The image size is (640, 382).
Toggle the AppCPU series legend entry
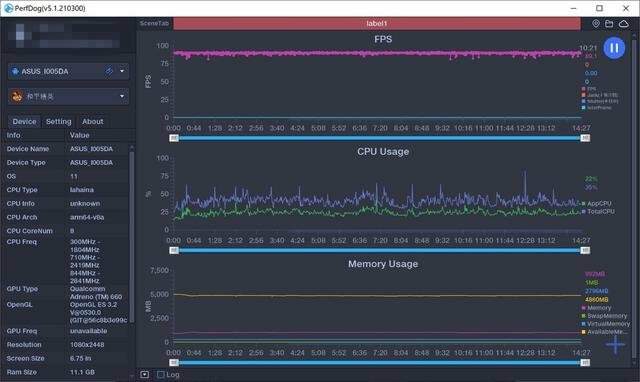pyautogui.click(x=596, y=203)
